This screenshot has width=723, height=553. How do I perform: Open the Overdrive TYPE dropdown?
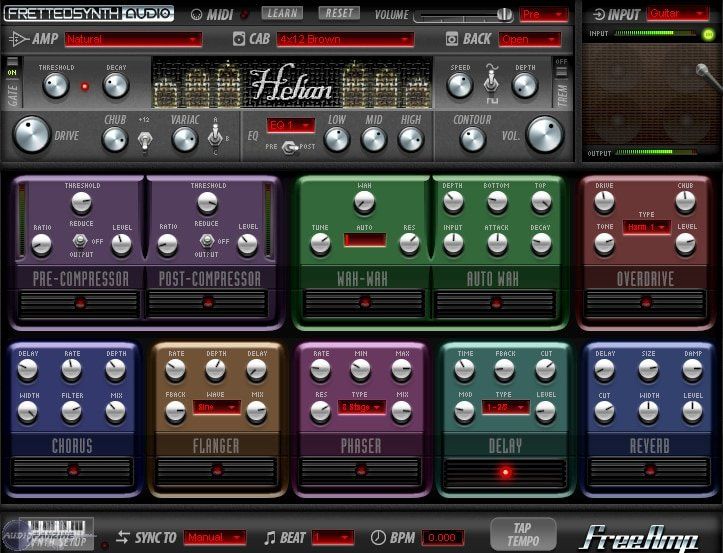click(x=646, y=227)
